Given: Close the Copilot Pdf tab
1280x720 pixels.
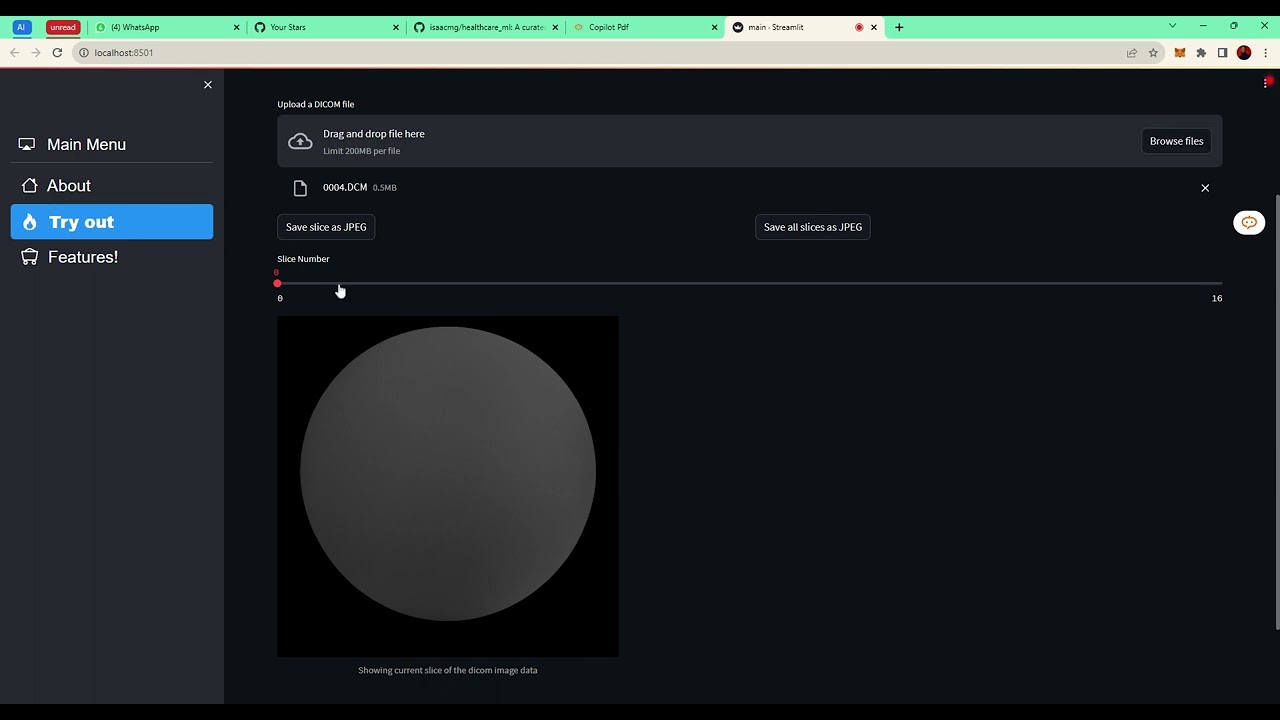Looking at the screenshot, I should 714,27.
